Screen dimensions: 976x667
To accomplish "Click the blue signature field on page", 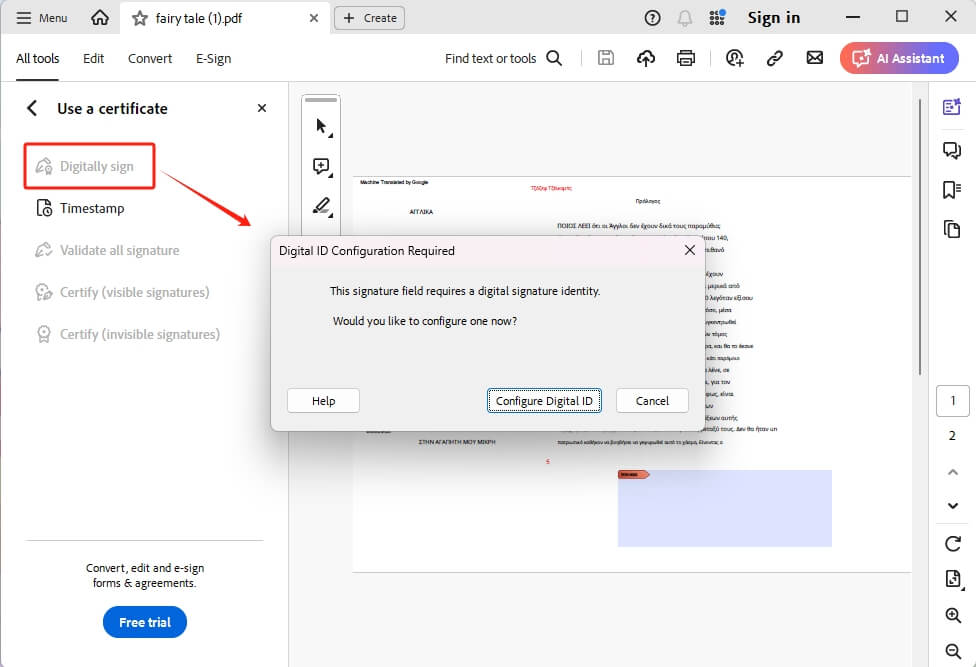I will [725, 508].
